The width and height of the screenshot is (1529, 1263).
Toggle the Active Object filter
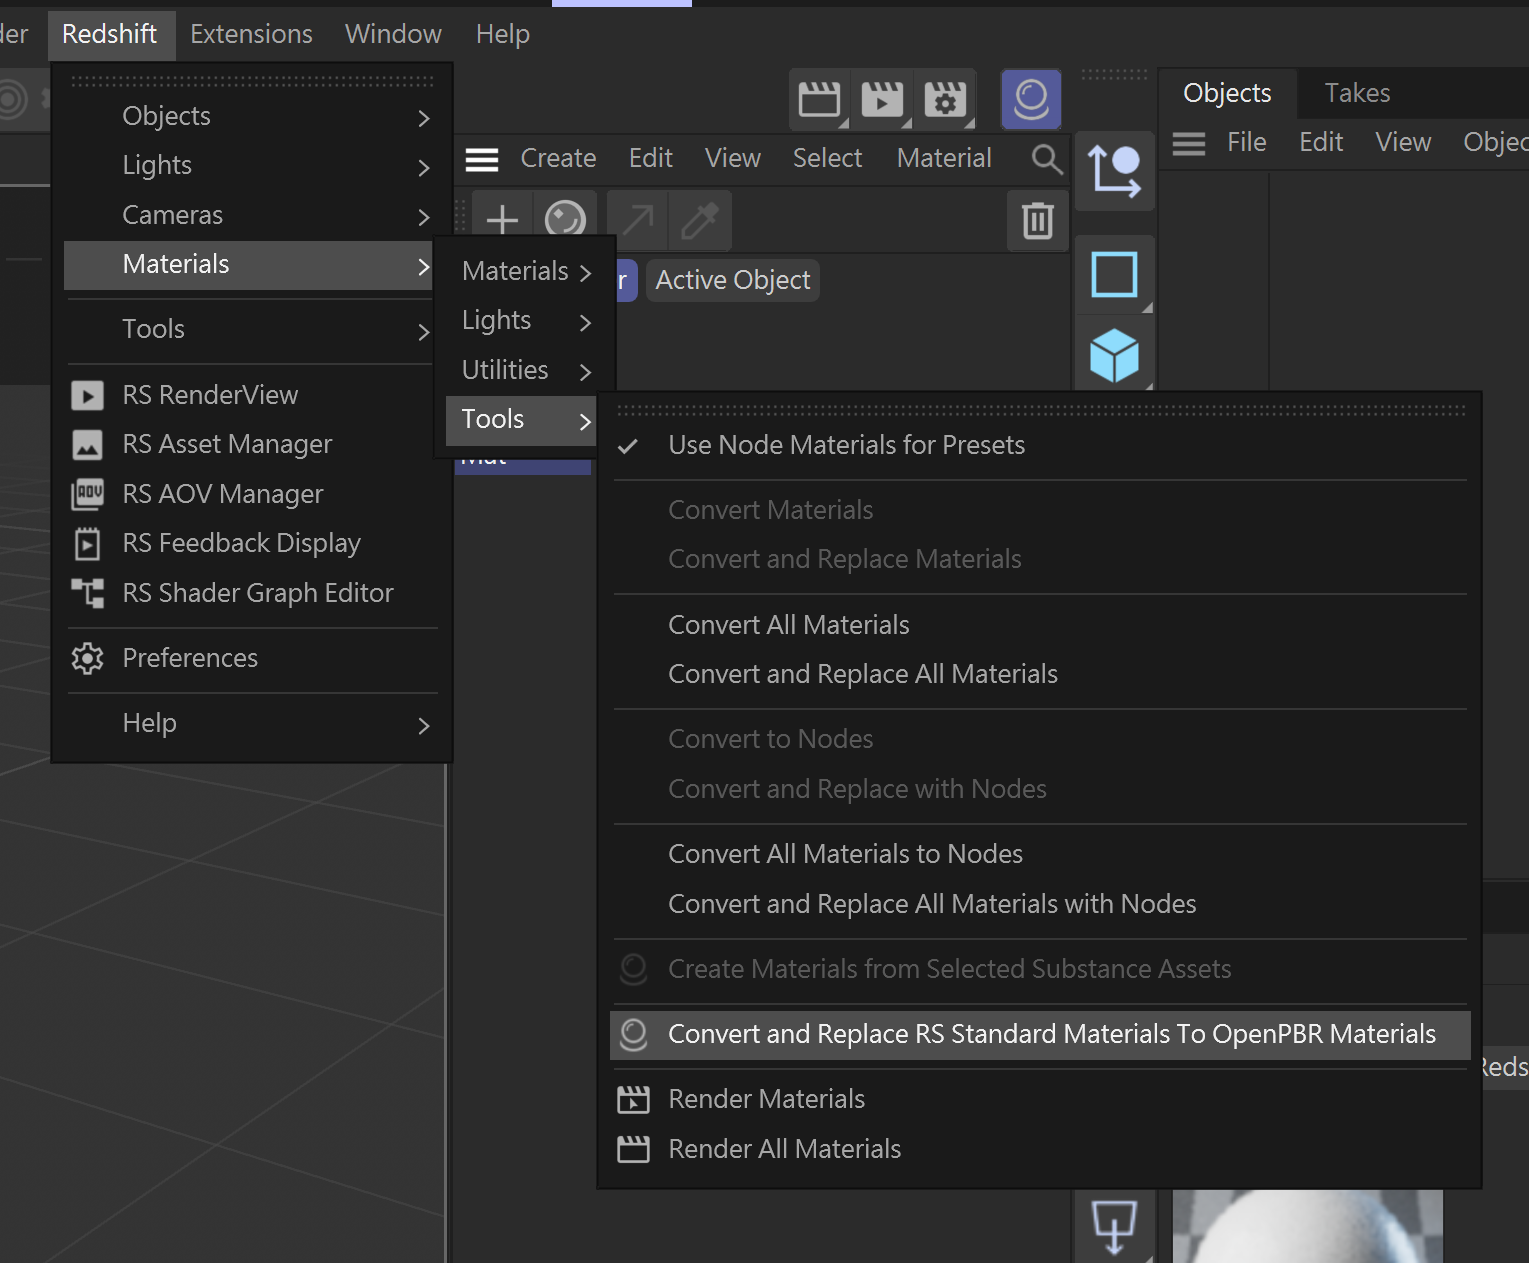tap(732, 280)
